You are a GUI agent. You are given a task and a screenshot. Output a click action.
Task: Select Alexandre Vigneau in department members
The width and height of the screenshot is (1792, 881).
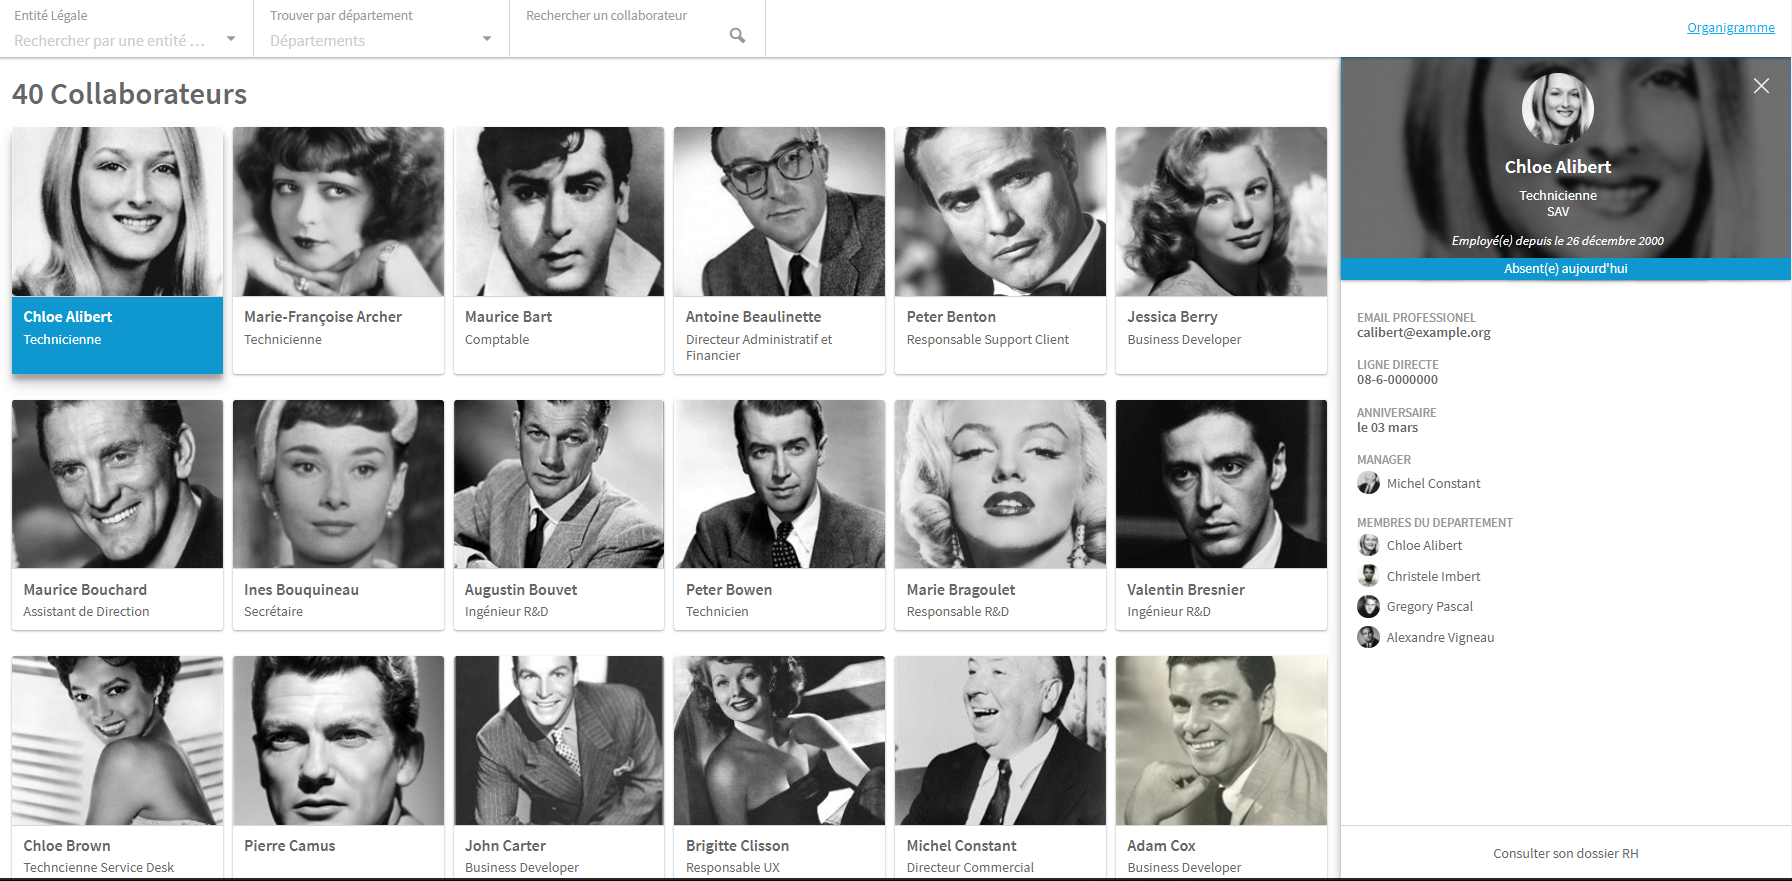[x=1440, y=637]
